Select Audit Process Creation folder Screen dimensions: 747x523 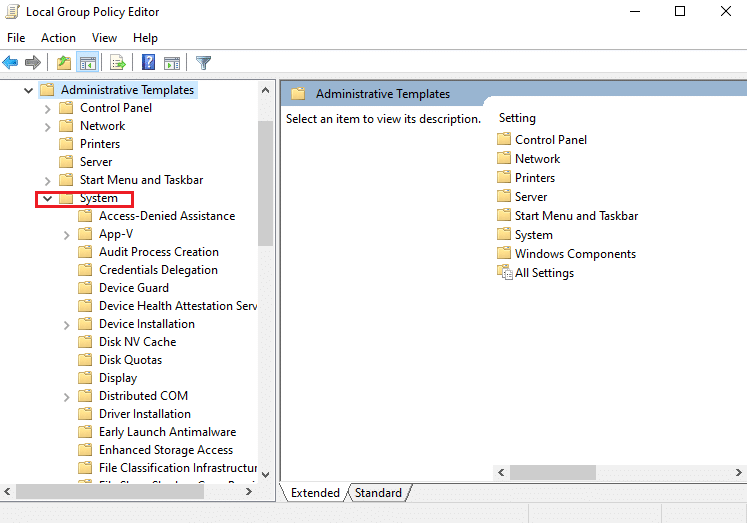(x=159, y=252)
